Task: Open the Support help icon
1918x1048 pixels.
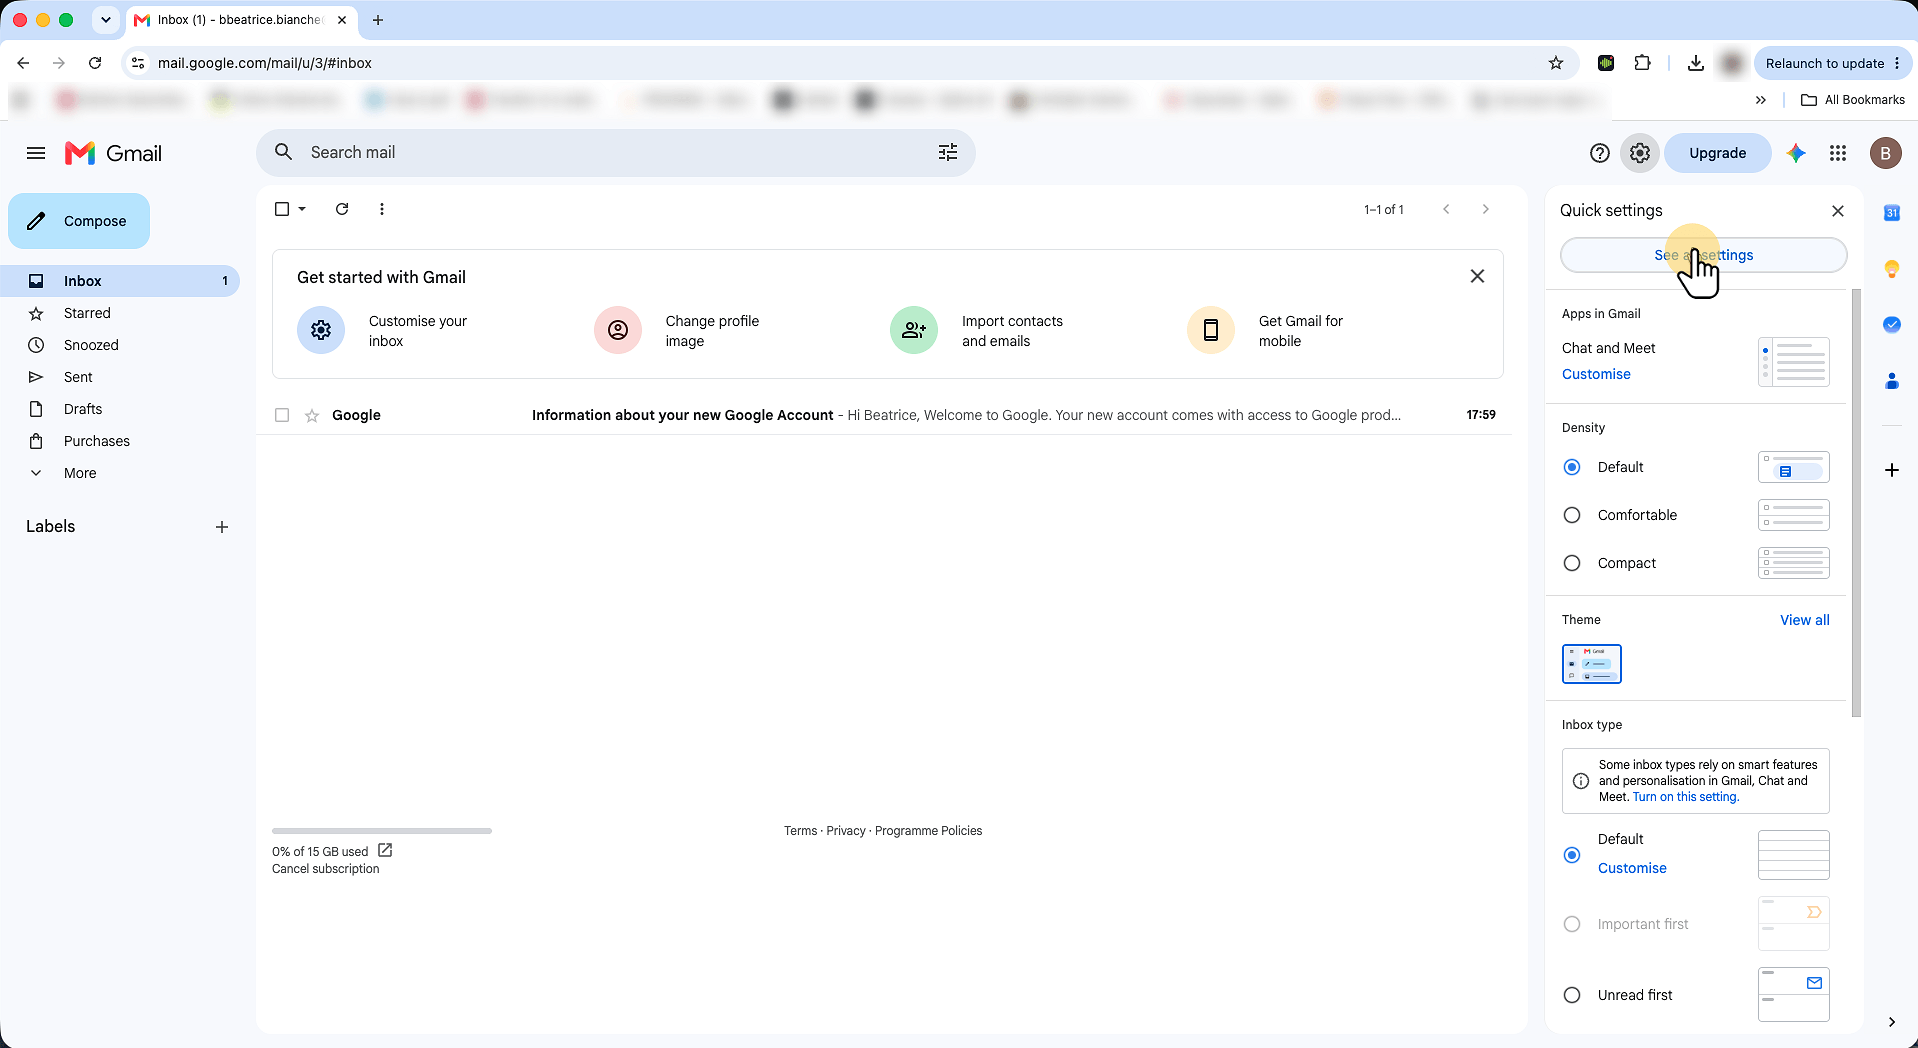Action: tap(1599, 153)
